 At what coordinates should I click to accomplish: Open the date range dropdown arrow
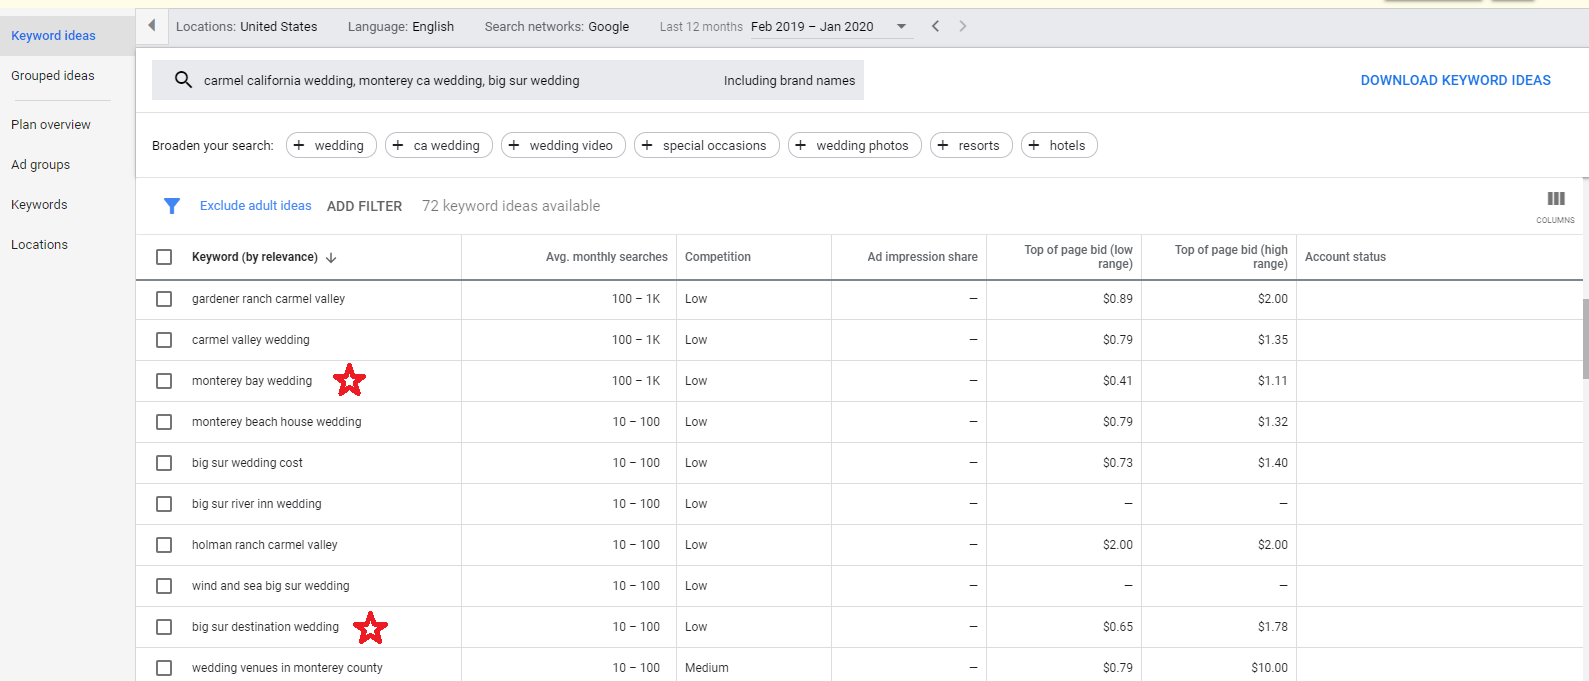[x=901, y=27]
